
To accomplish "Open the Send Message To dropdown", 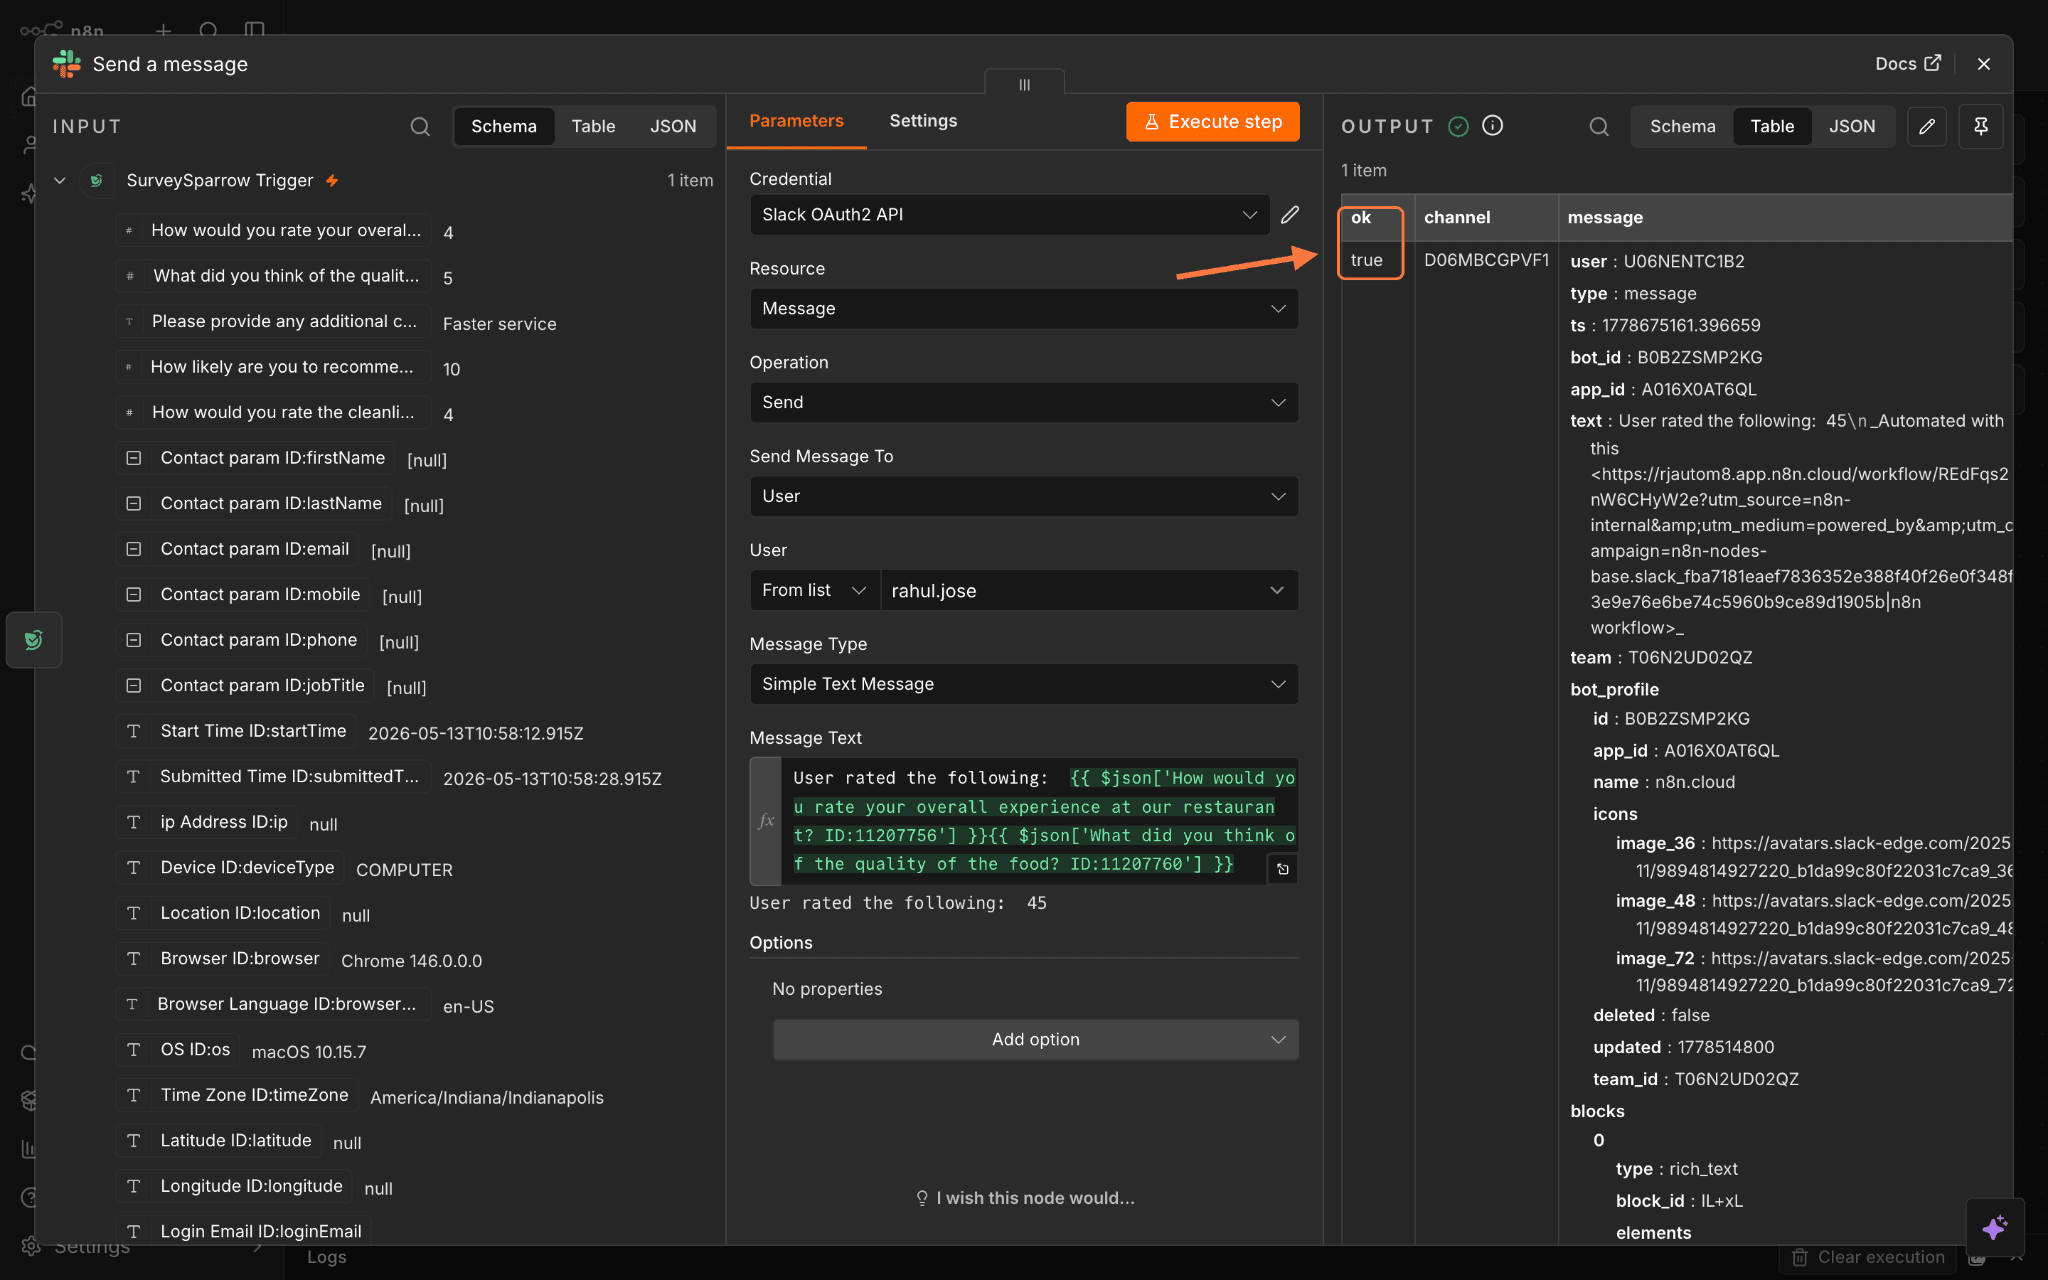I will [1024, 496].
